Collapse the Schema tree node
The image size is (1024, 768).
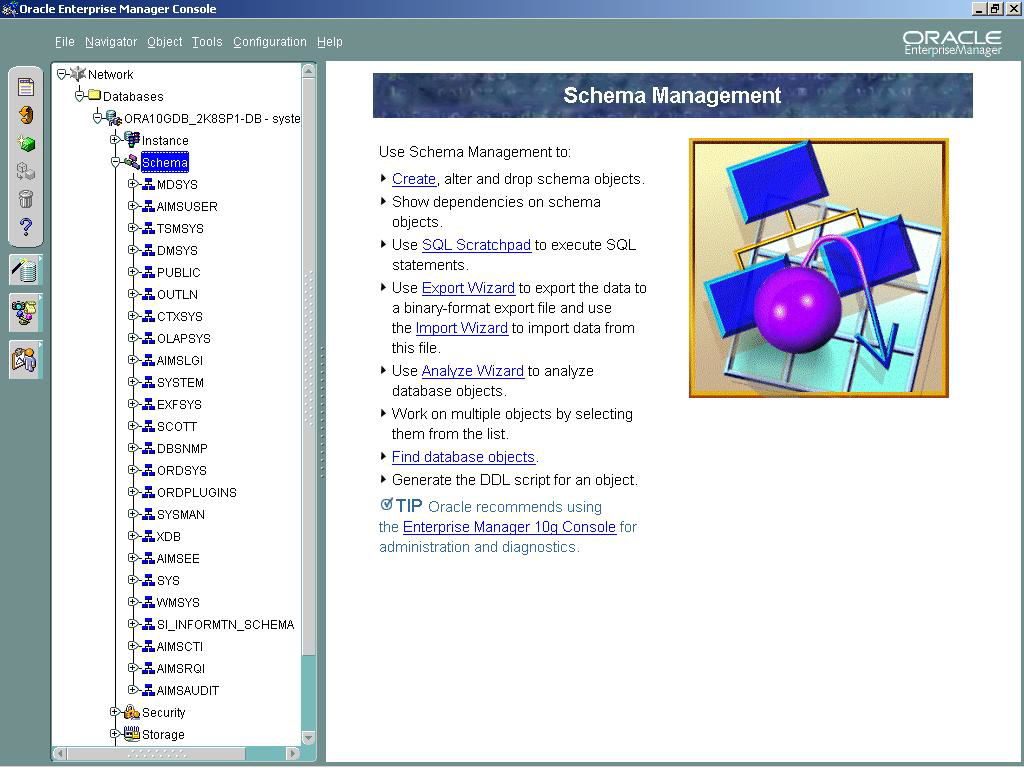click(115, 162)
